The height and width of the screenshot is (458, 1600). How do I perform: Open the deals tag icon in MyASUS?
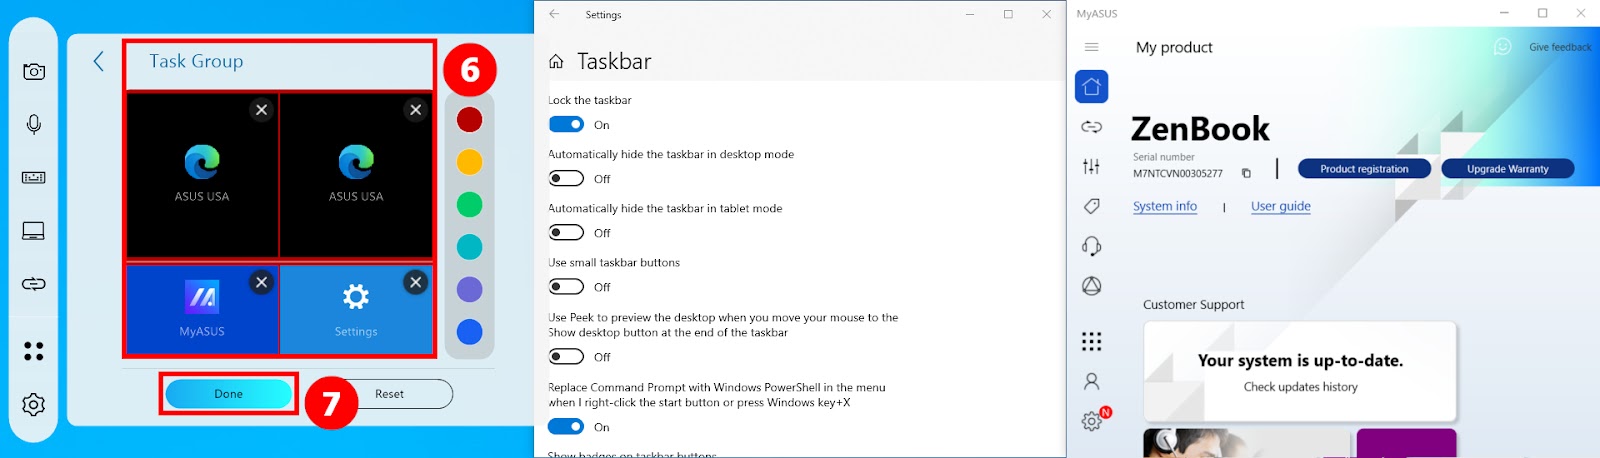[x=1092, y=206]
